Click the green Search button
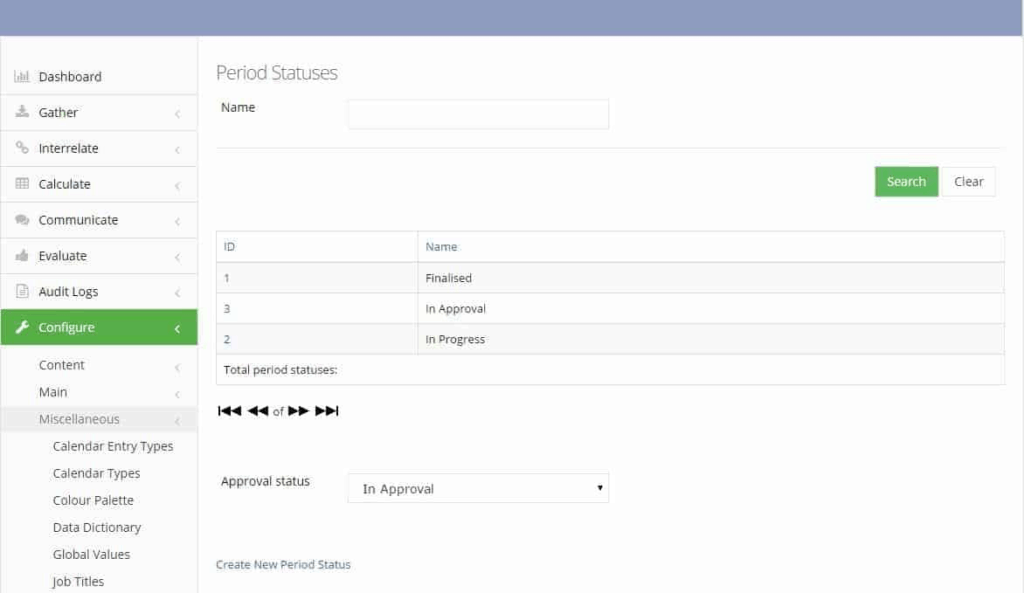This screenshot has height=593, width=1024. [x=906, y=182]
